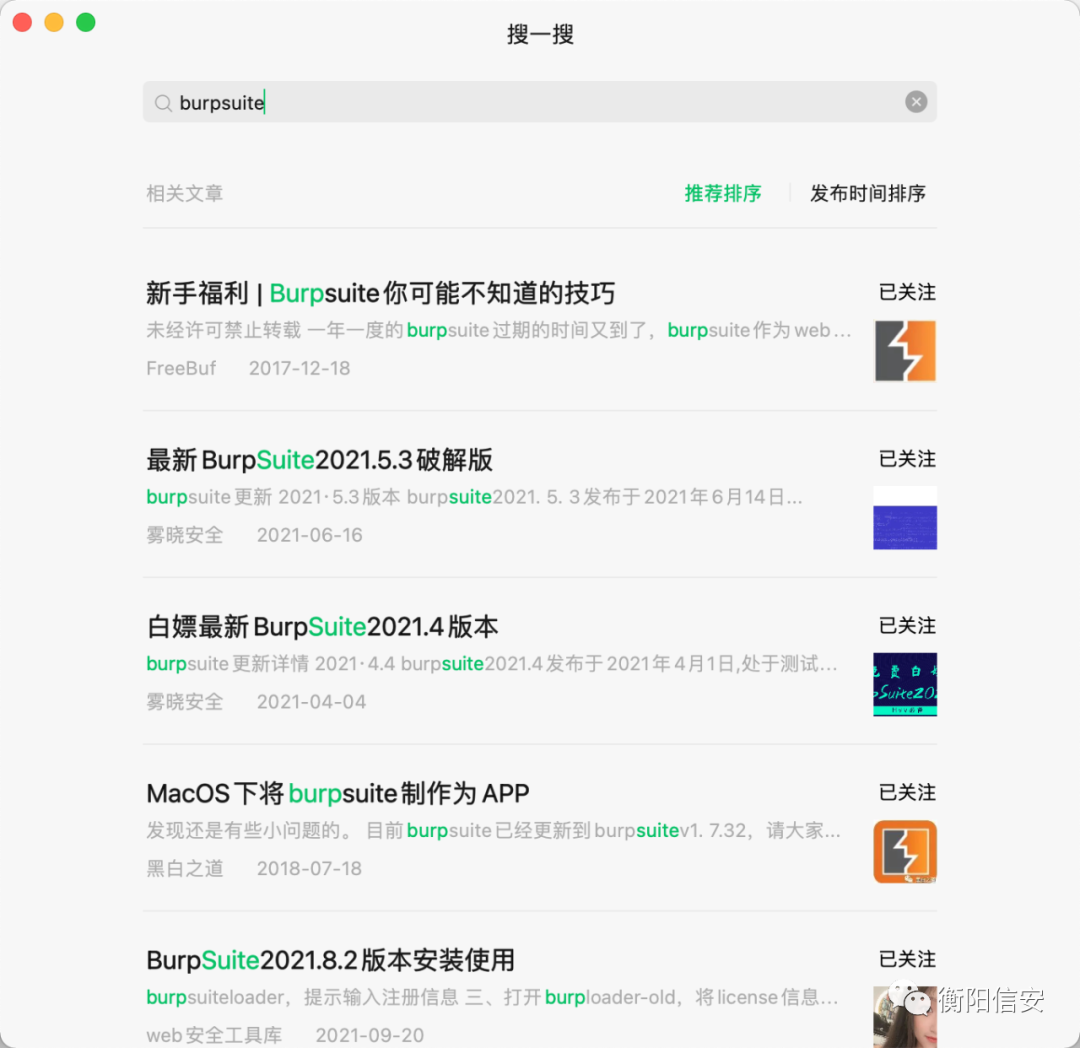Click the date 2017-12-18
Image resolution: width=1080 pixels, height=1048 pixels.
point(300,368)
